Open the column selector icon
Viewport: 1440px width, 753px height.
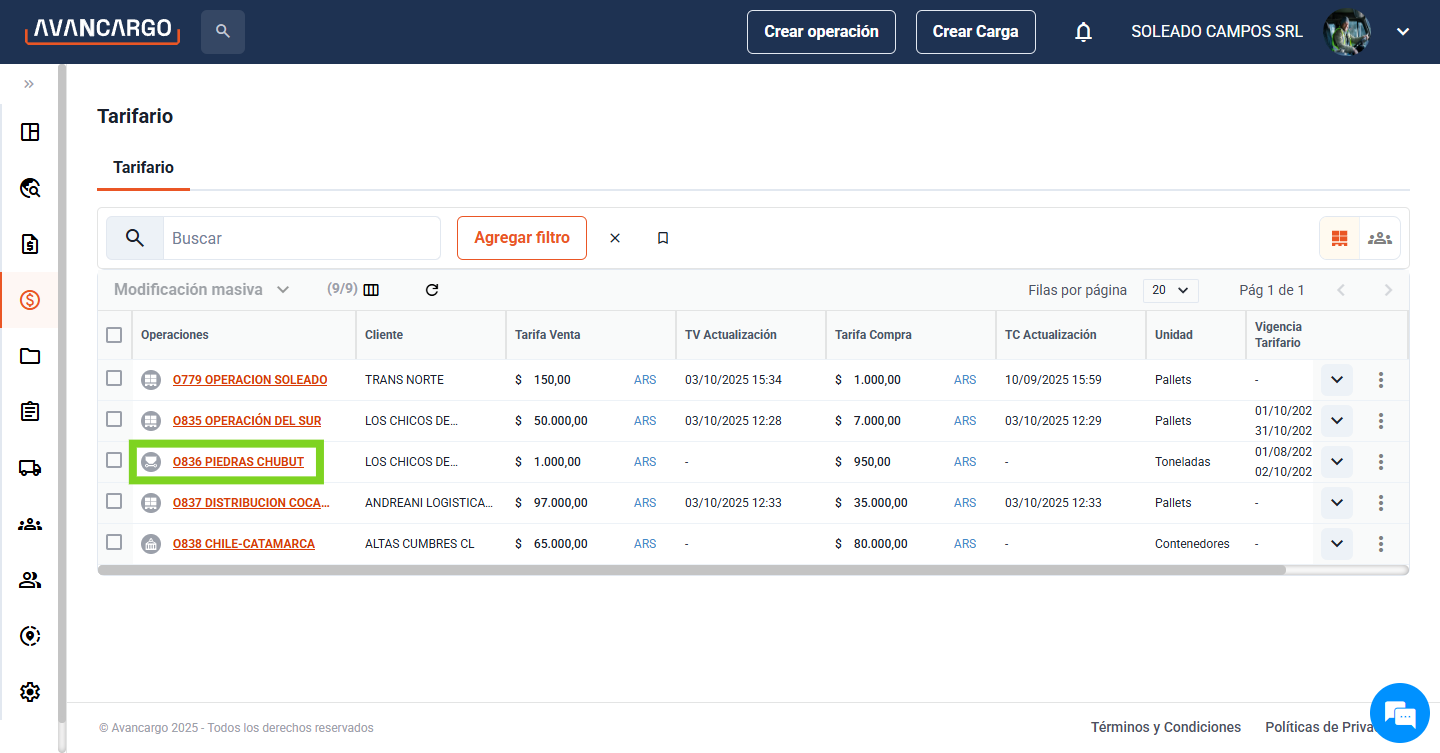coord(371,290)
